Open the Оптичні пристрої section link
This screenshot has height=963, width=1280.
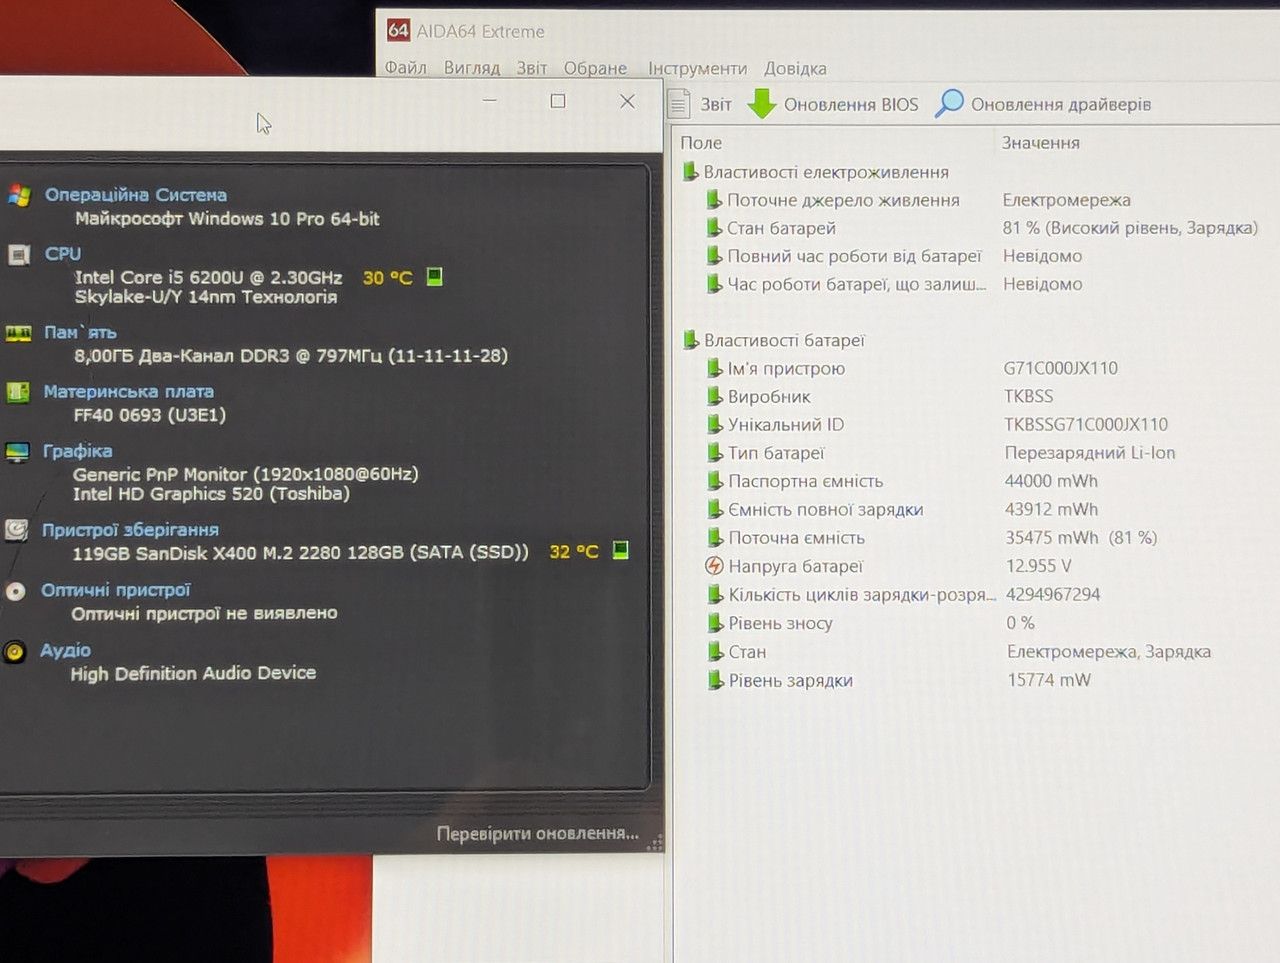115,590
